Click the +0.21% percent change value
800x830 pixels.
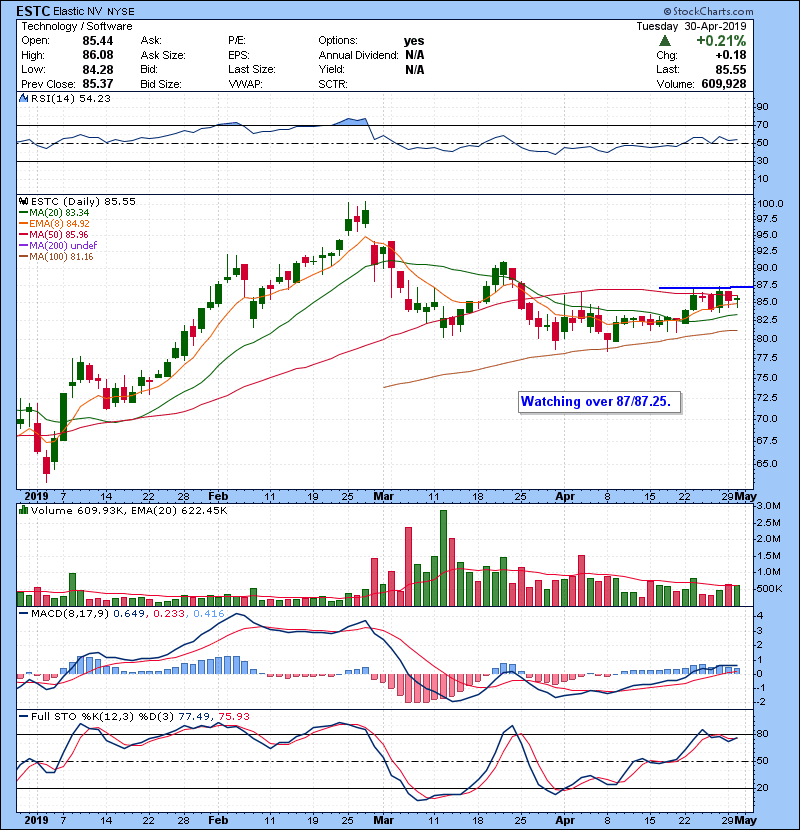point(721,41)
